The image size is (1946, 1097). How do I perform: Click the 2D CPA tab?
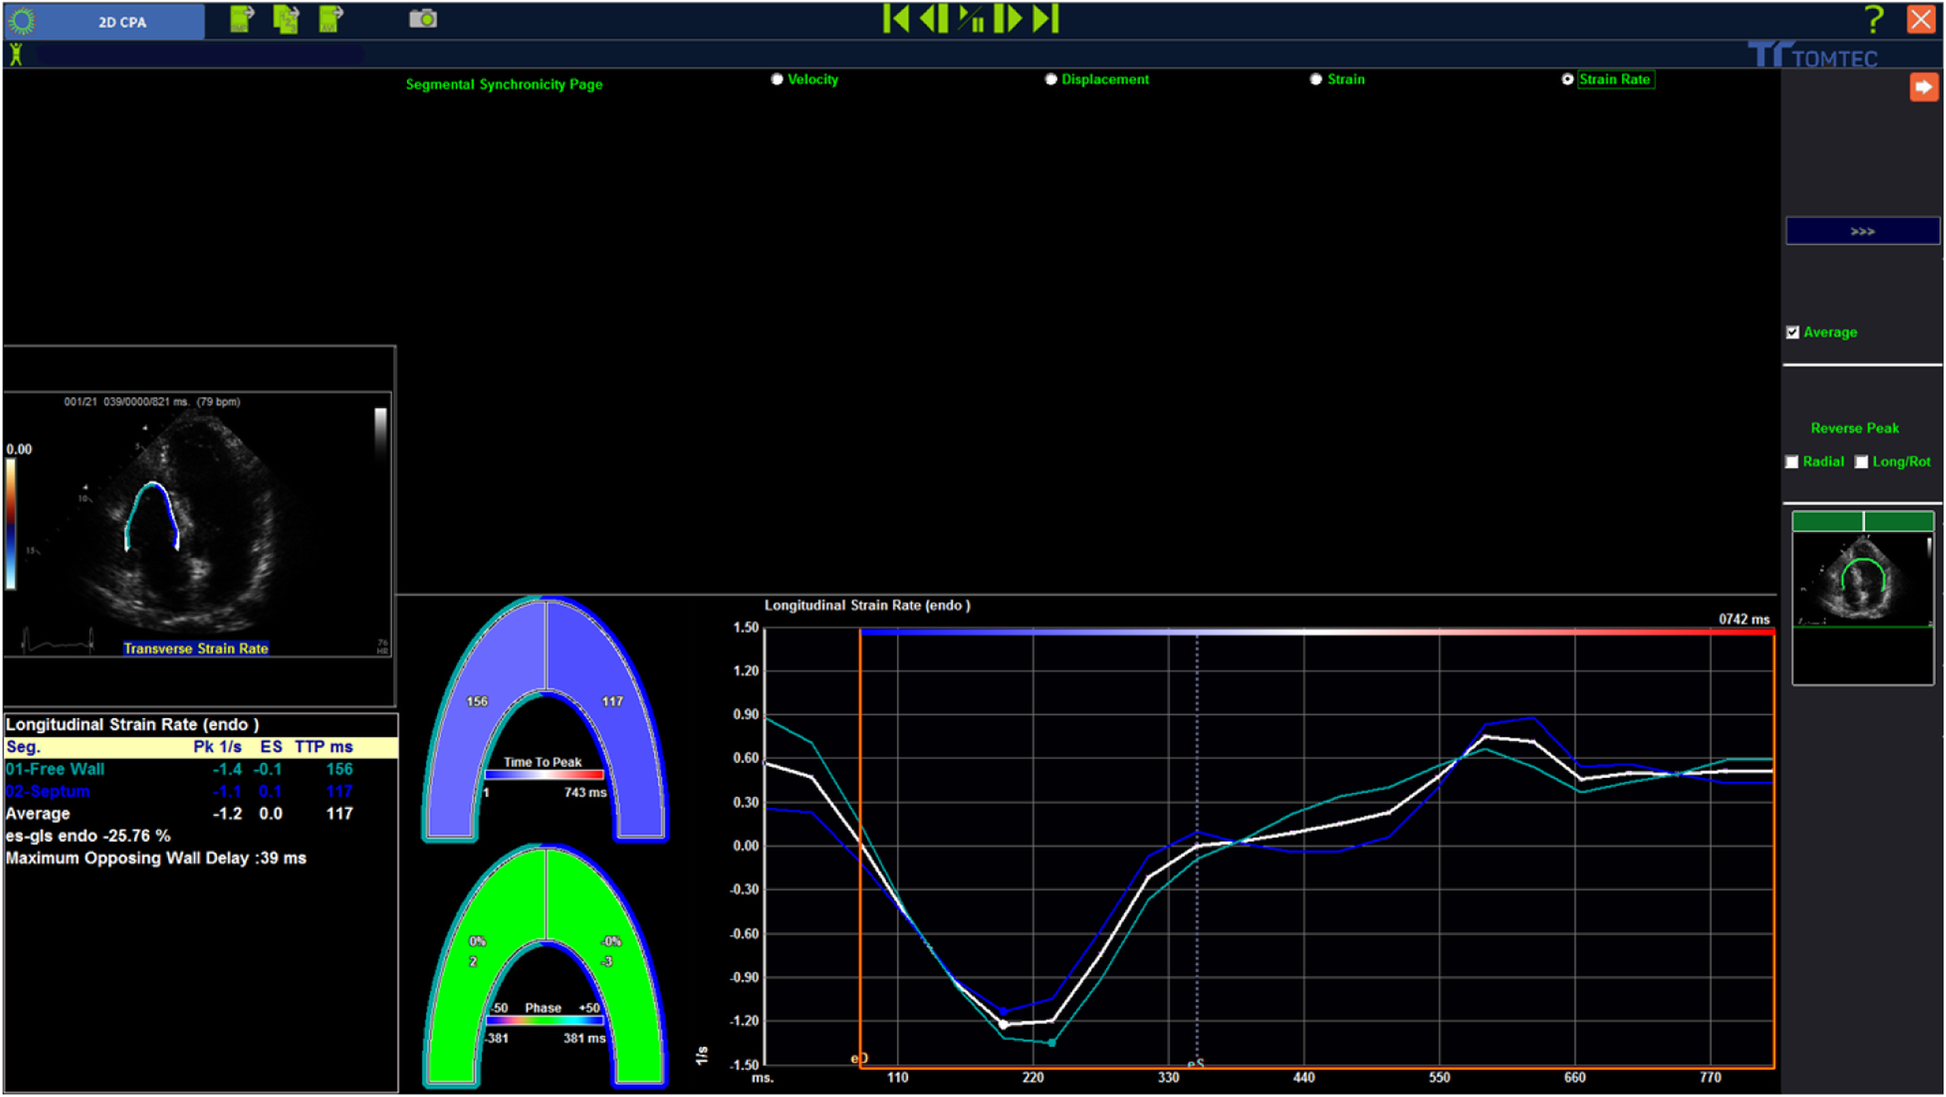click(121, 21)
